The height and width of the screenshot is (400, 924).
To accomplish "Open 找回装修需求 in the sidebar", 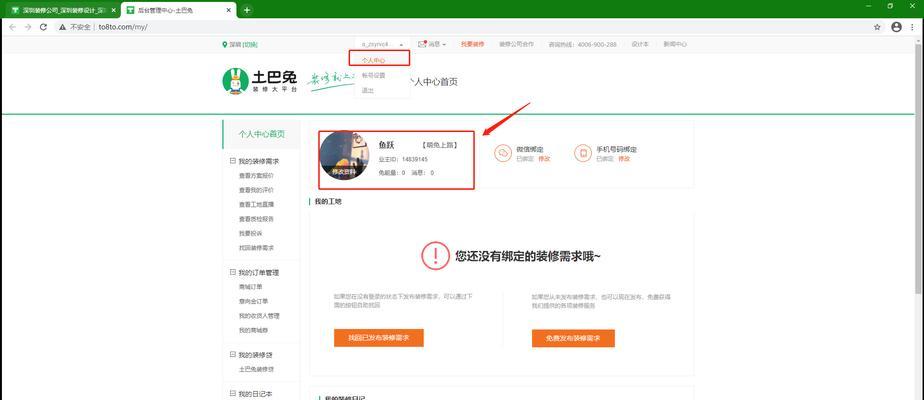I will point(256,248).
